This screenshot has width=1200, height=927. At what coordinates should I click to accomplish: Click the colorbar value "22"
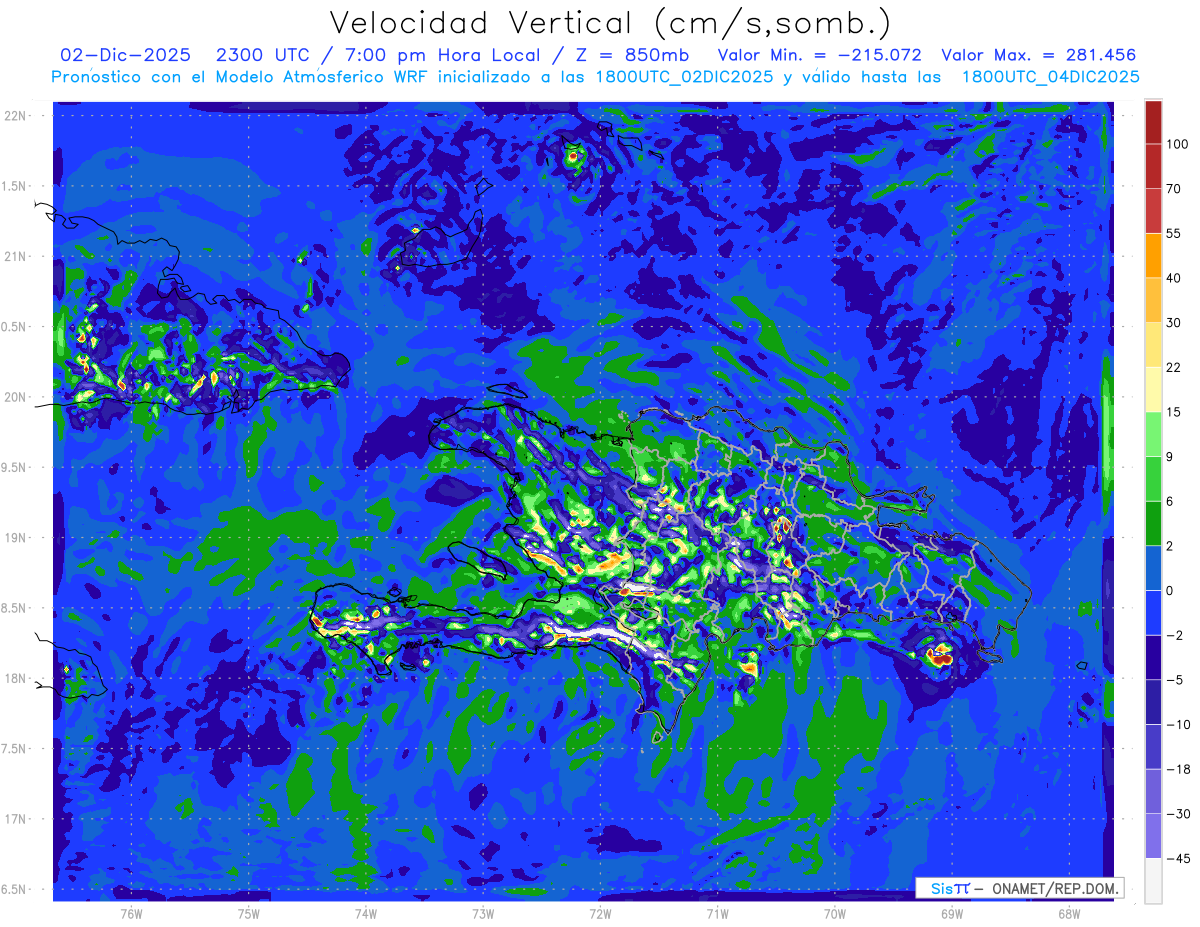tap(1175, 367)
